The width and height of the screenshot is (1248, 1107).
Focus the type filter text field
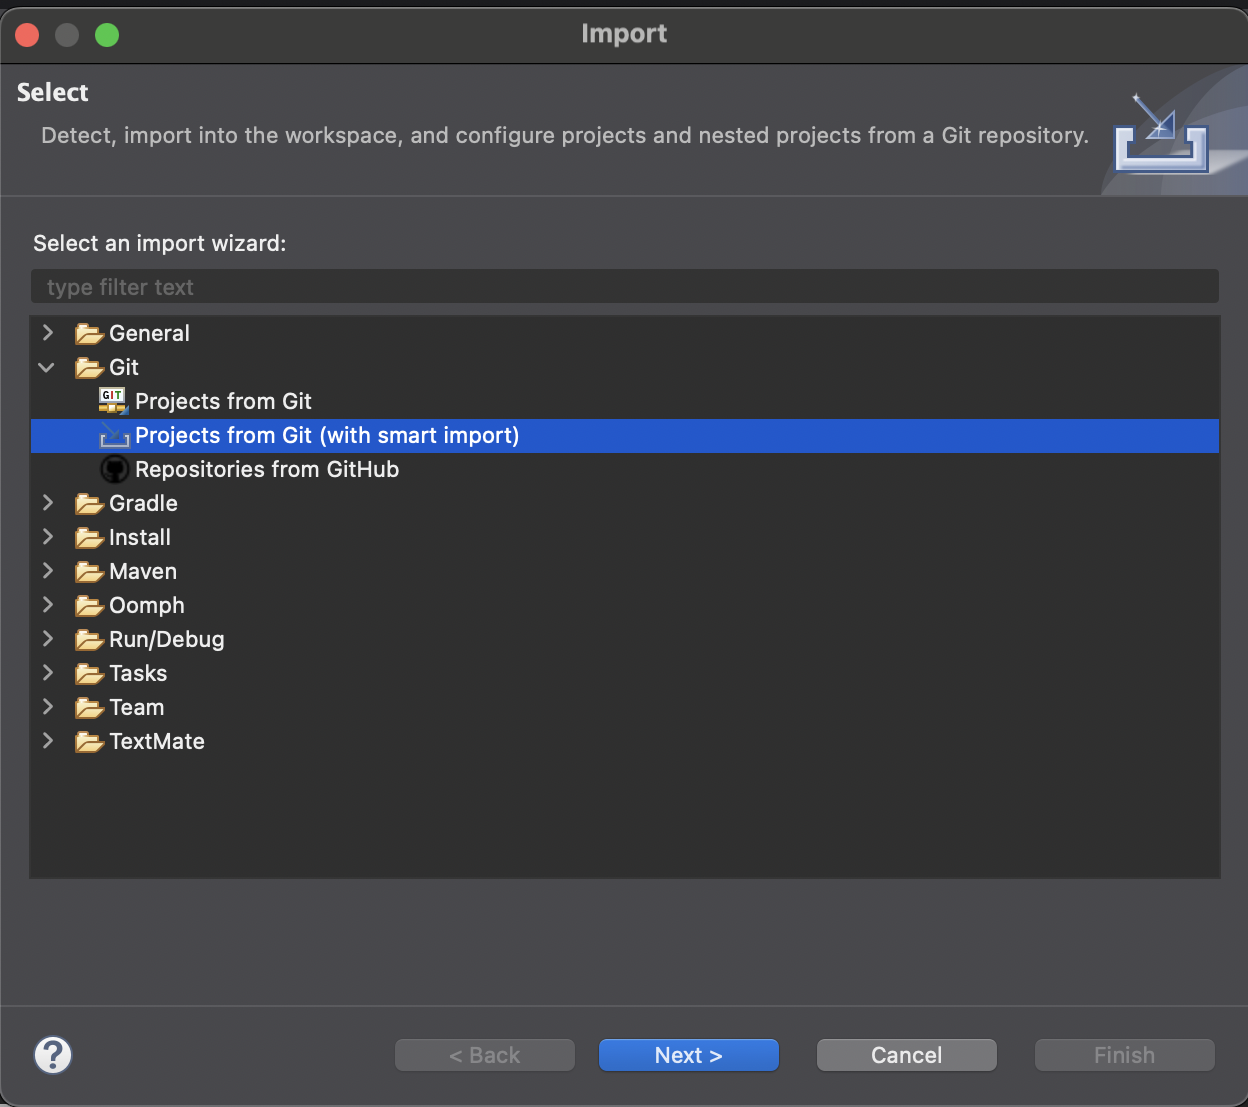click(x=624, y=287)
